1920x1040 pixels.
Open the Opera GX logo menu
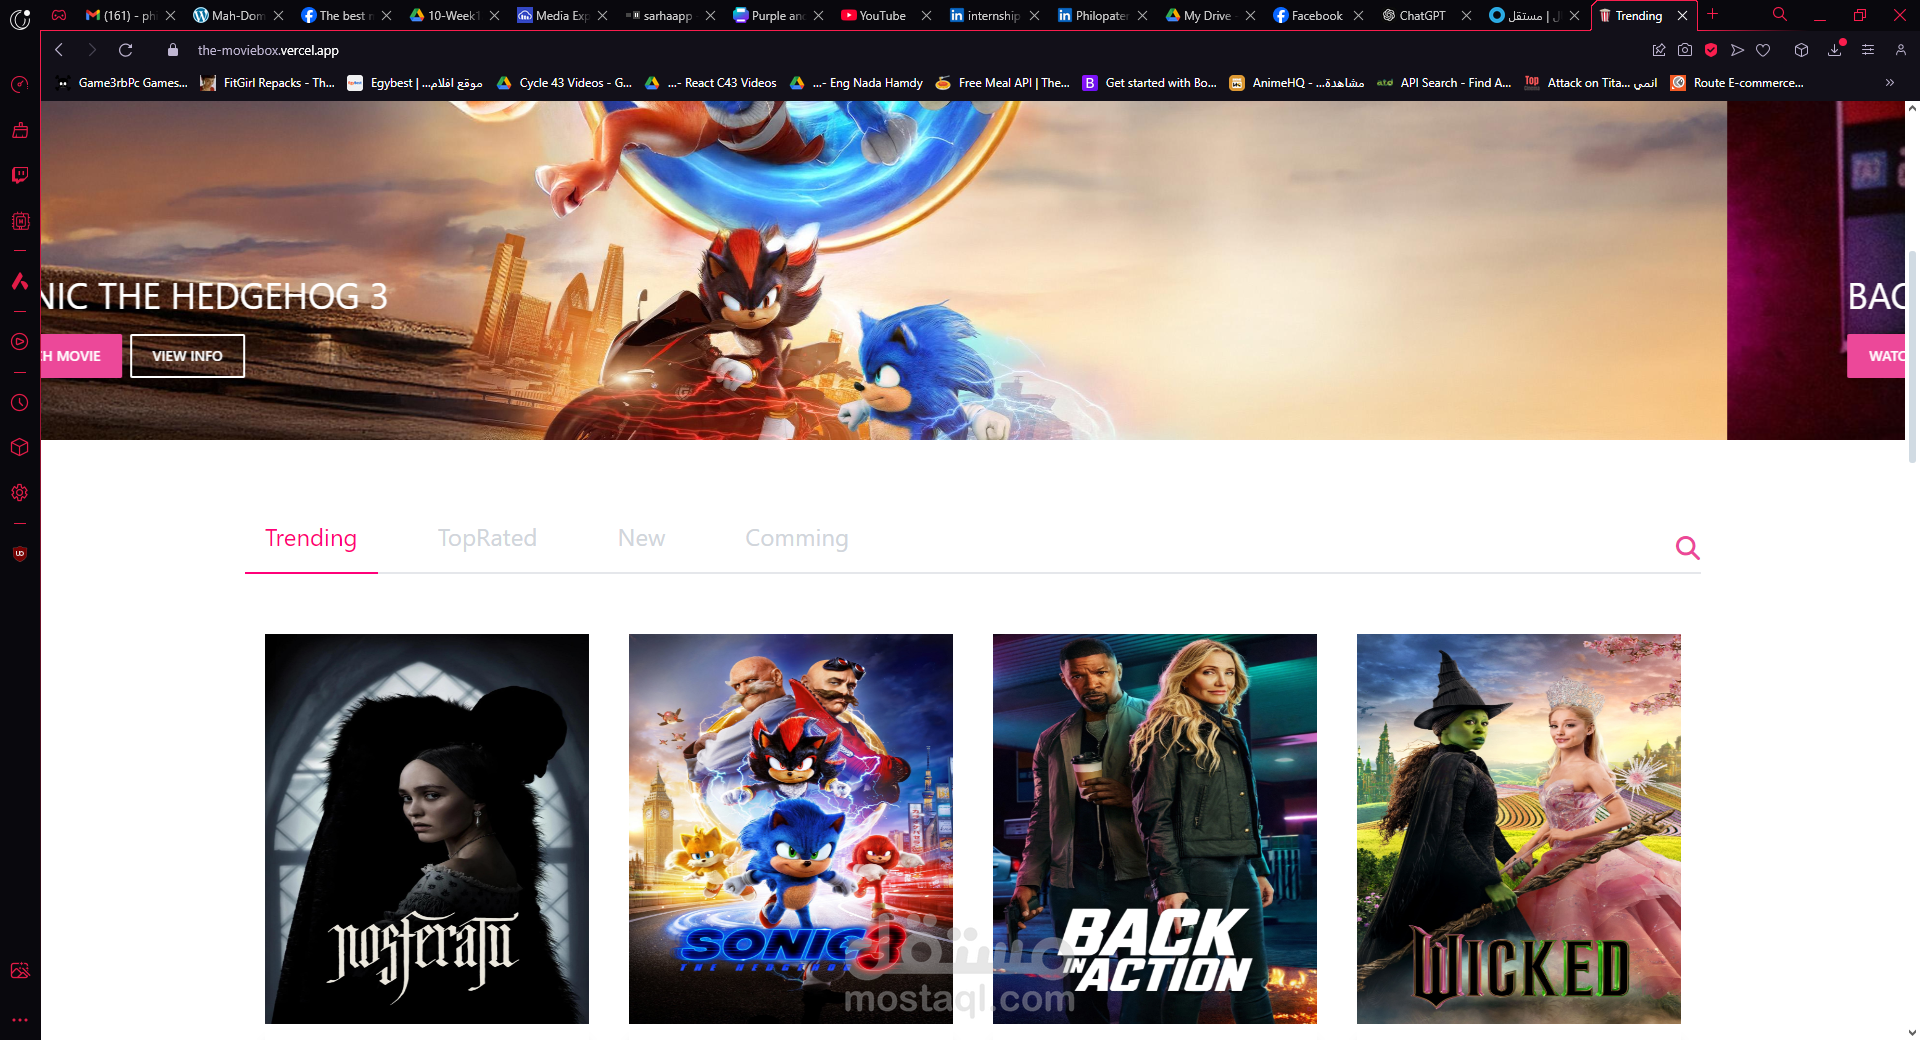coord(20,18)
